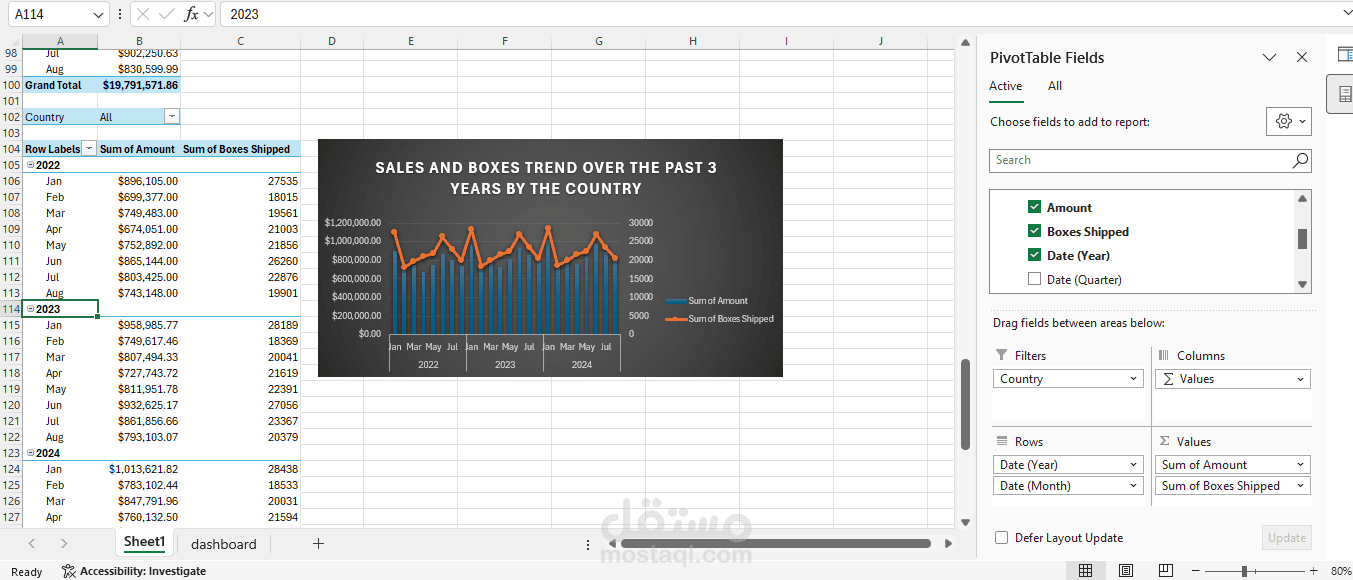Click the 80% zoom level
Screen dimensions: 1353x580
click(x=1339, y=571)
